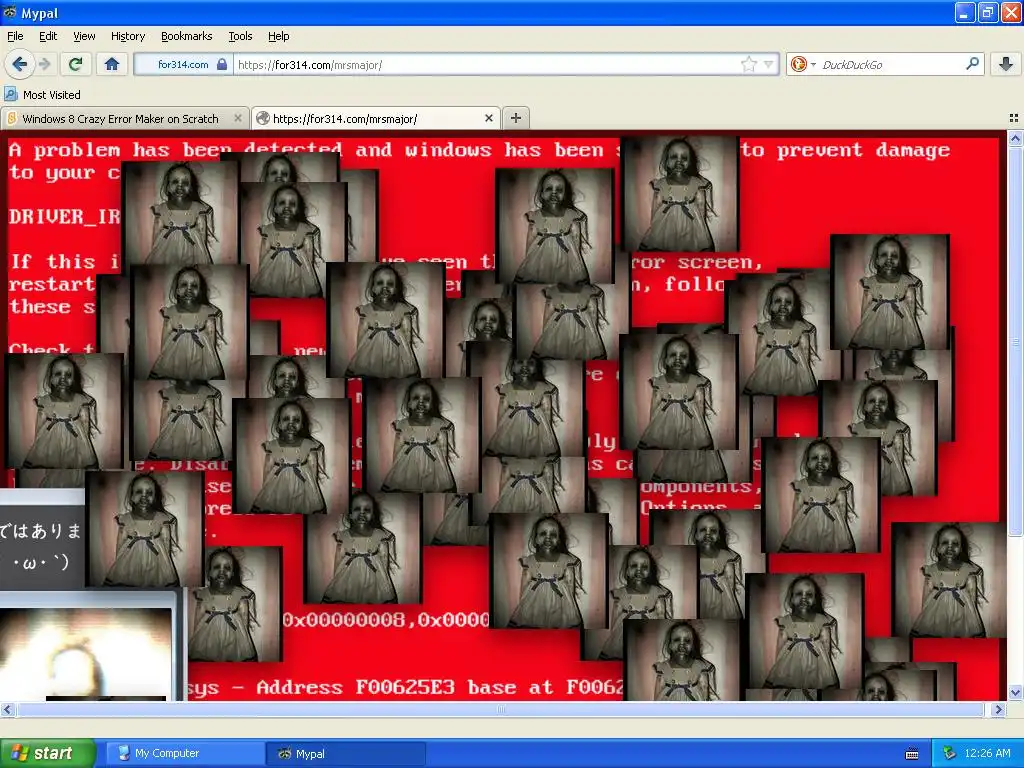Click the Most Visited bookmarks icon

tap(11, 94)
